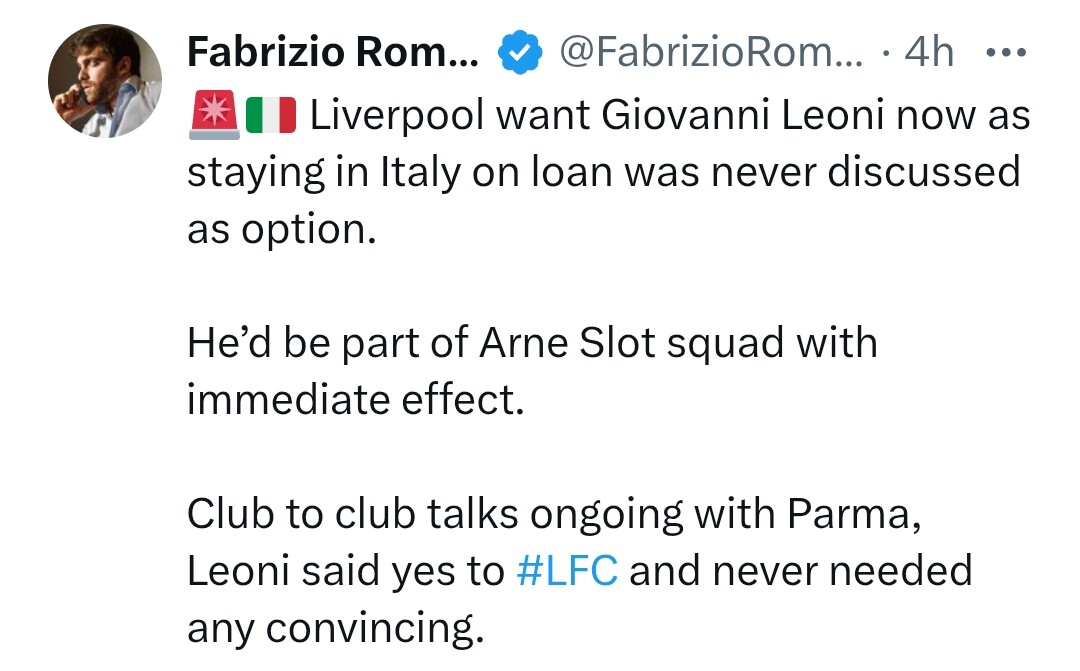Open the 4h timestamp link
1080x671 pixels.
click(929, 53)
